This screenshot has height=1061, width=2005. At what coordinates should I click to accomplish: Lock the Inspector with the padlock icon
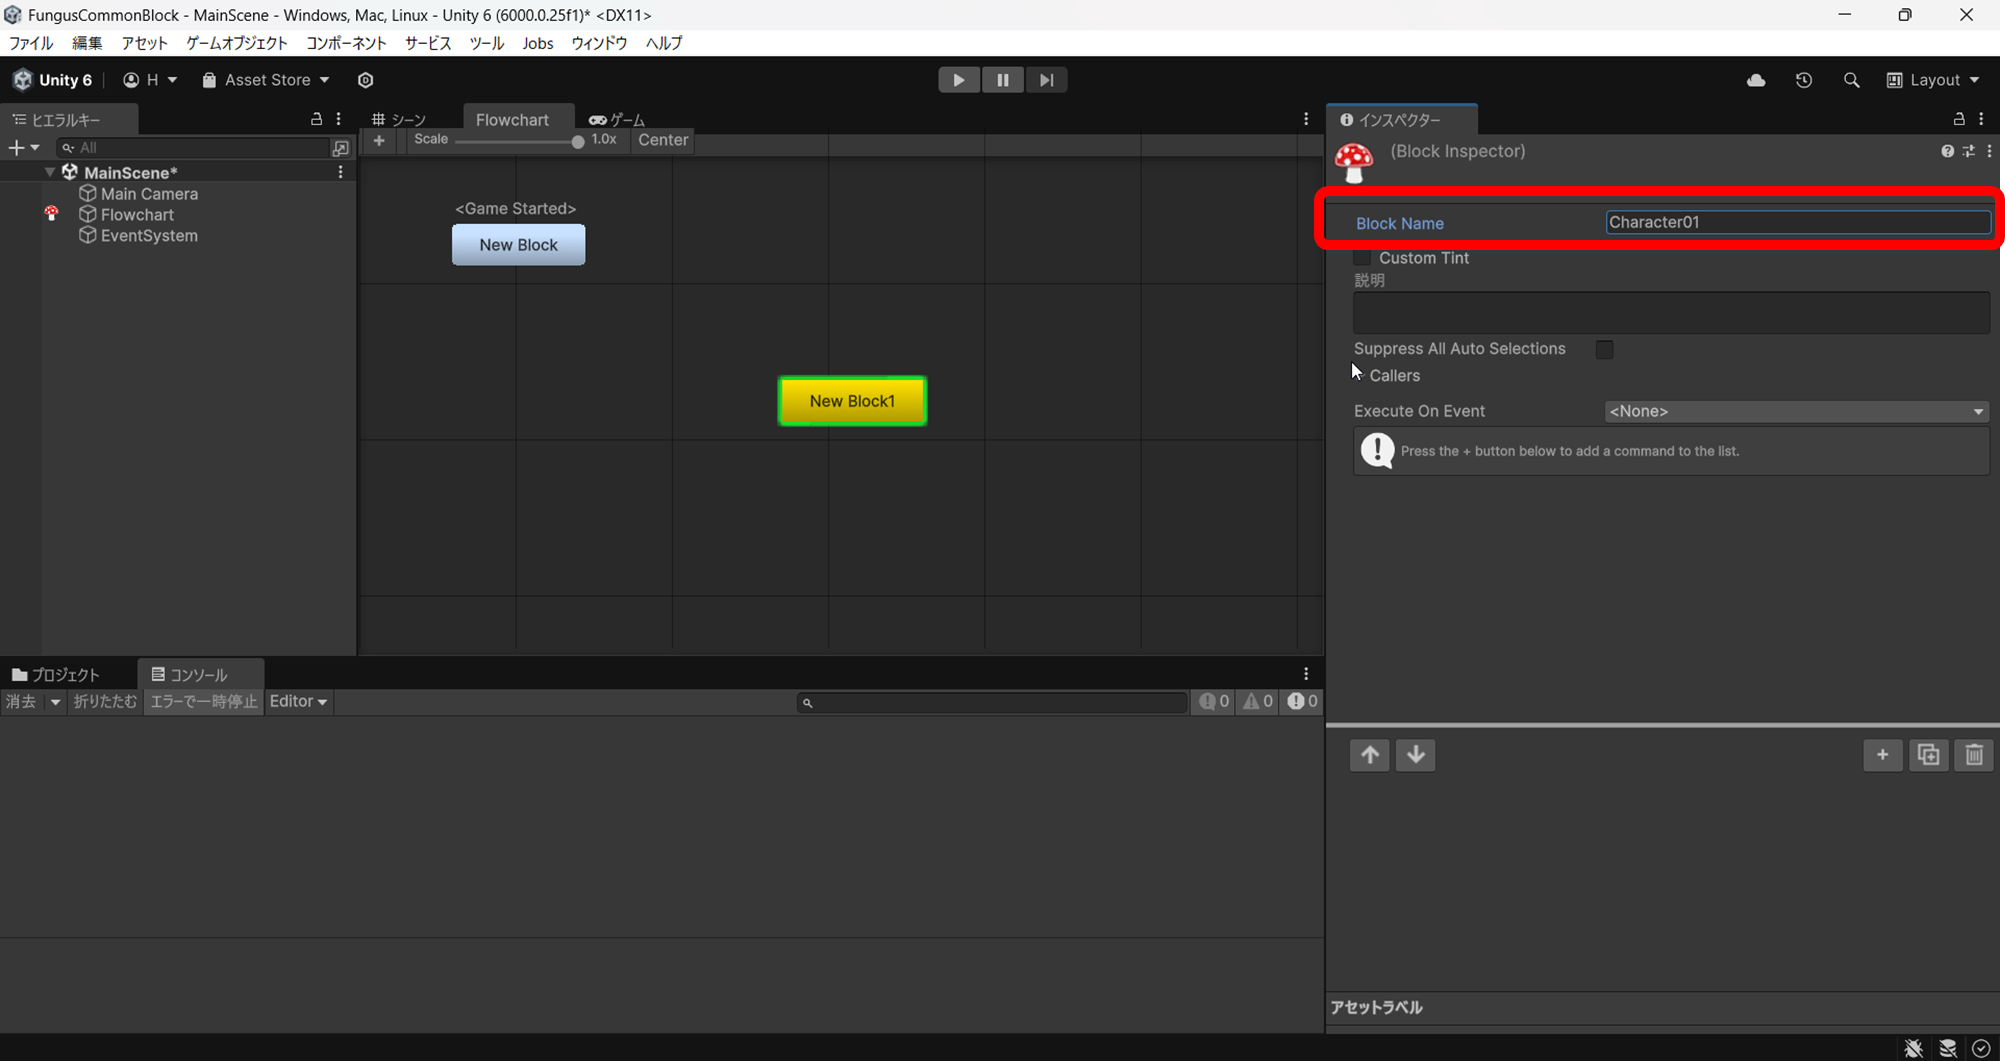(x=1957, y=119)
